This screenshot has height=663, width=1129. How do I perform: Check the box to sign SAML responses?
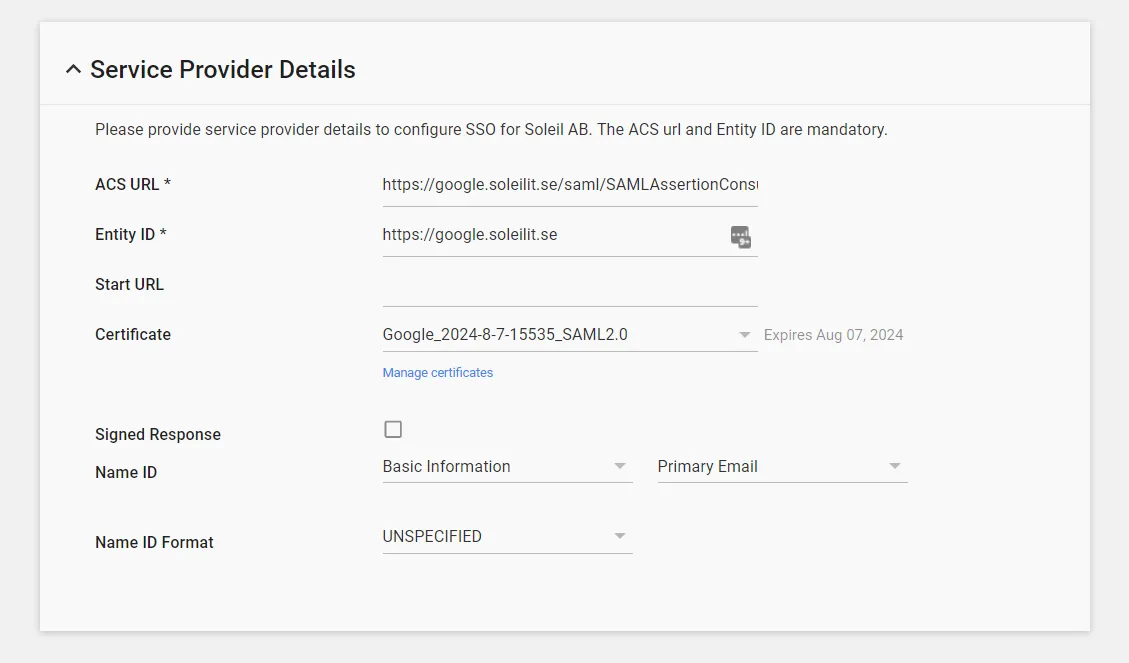[x=393, y=428]
